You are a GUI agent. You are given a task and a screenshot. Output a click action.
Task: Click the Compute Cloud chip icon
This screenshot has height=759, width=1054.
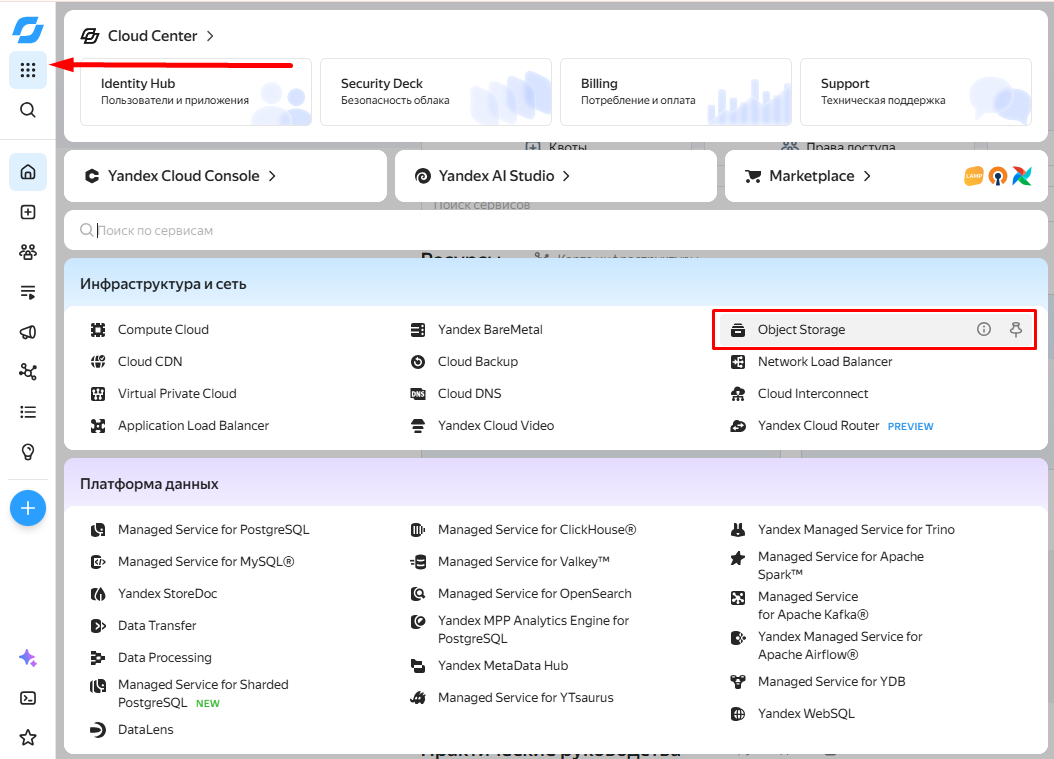(x=98, y=329)
